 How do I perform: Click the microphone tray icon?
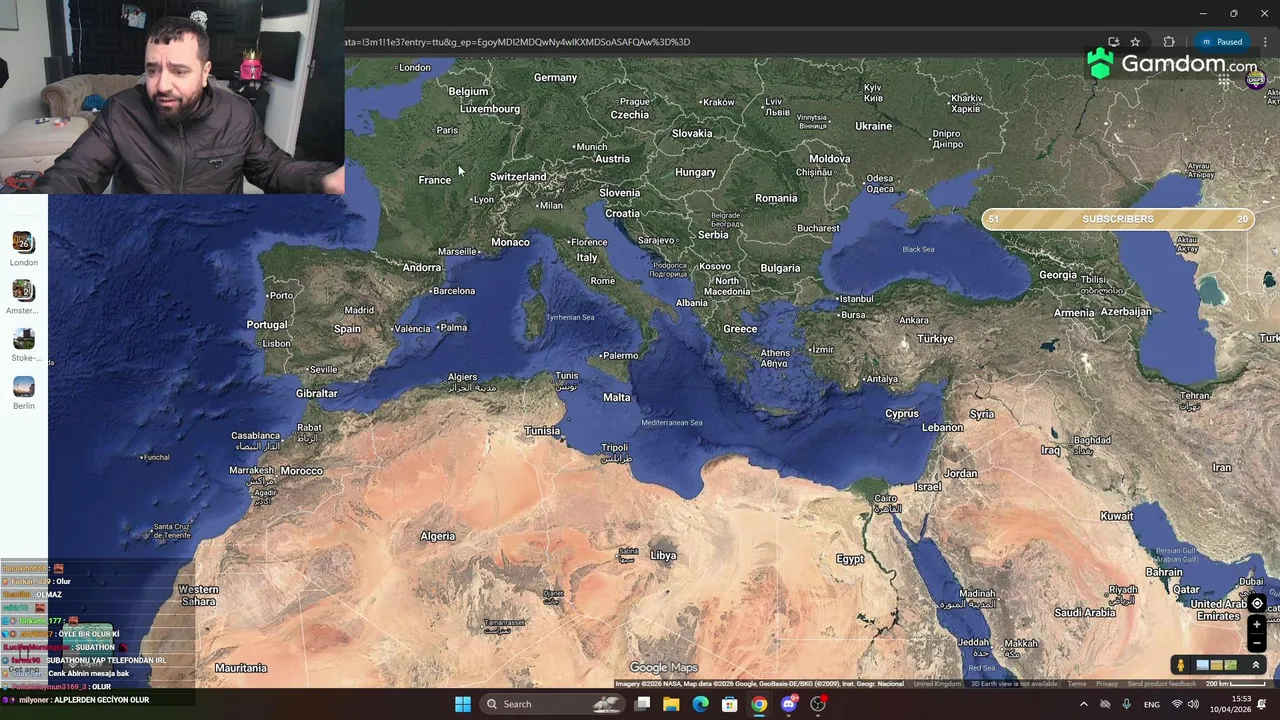[1126, 704]
